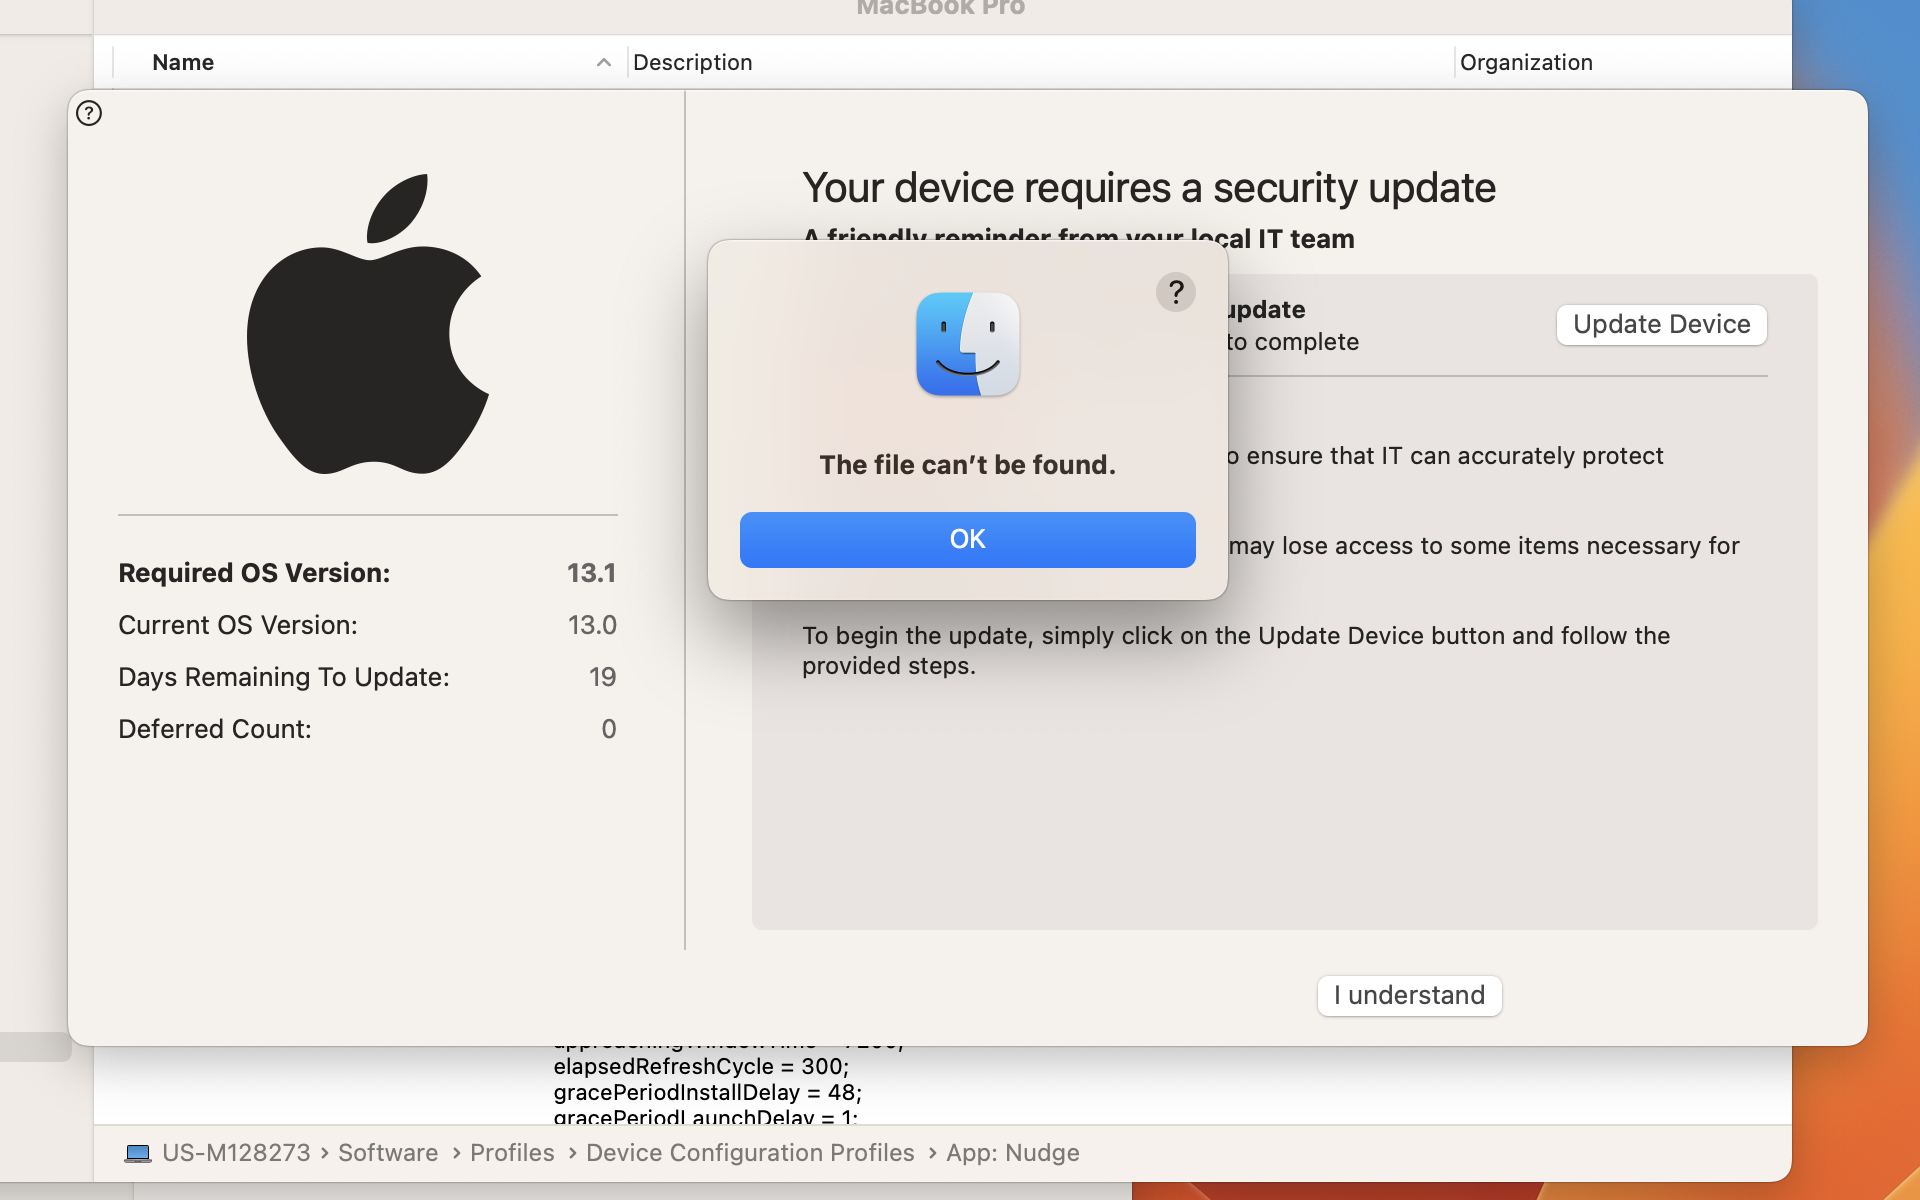Dismiss the dialog with OK
This screenshot has height=1200, width=1920.
click(967, 539)
